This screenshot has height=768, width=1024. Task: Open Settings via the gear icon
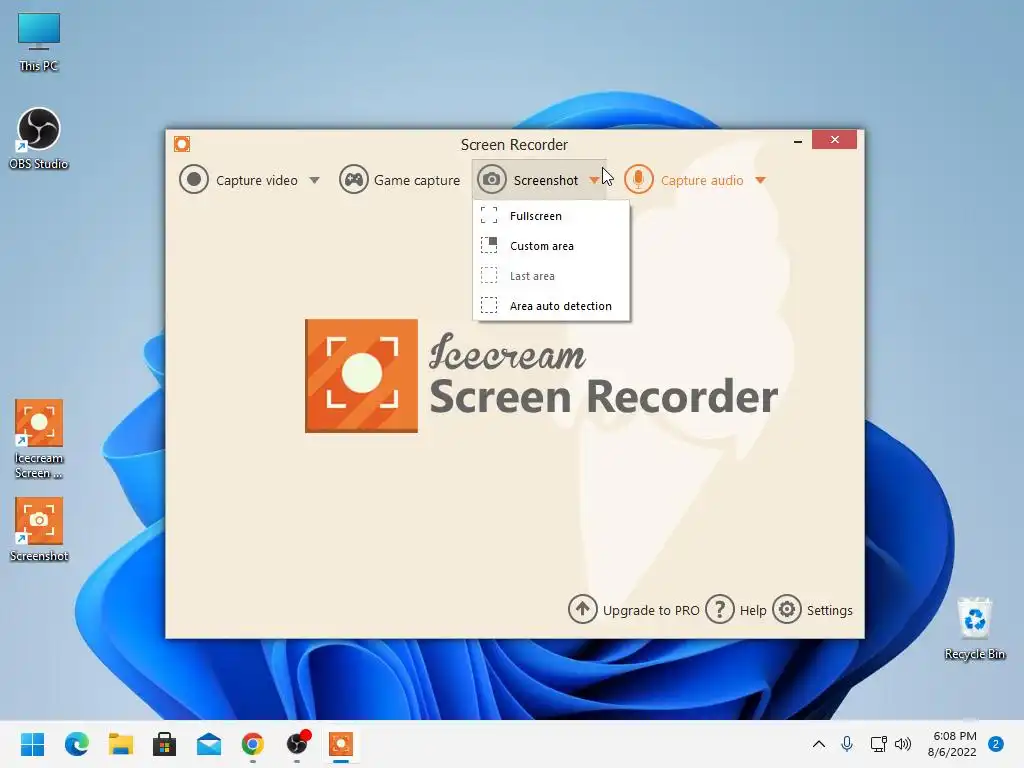[786, 609]
